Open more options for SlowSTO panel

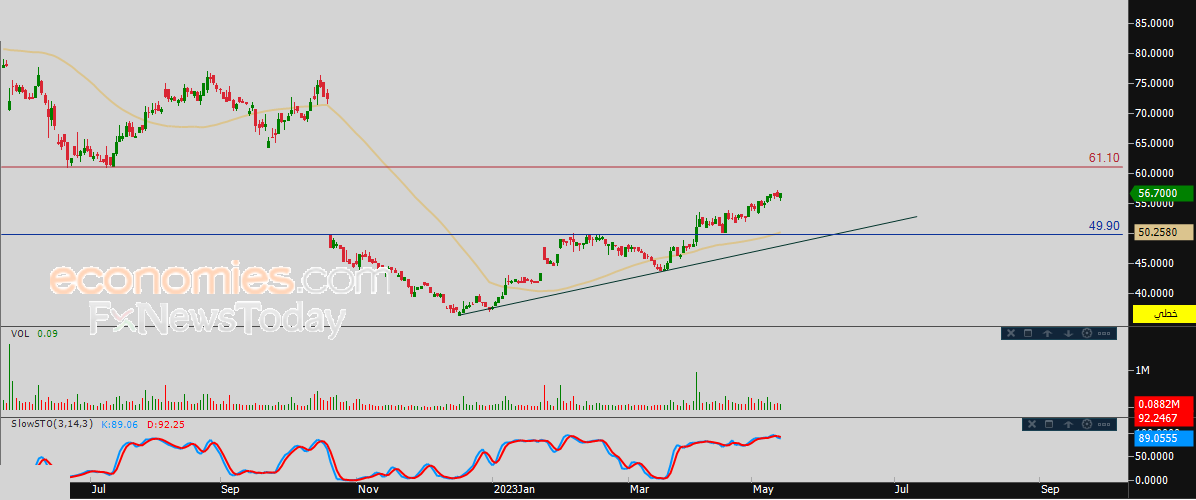(x=1104, y=424)
